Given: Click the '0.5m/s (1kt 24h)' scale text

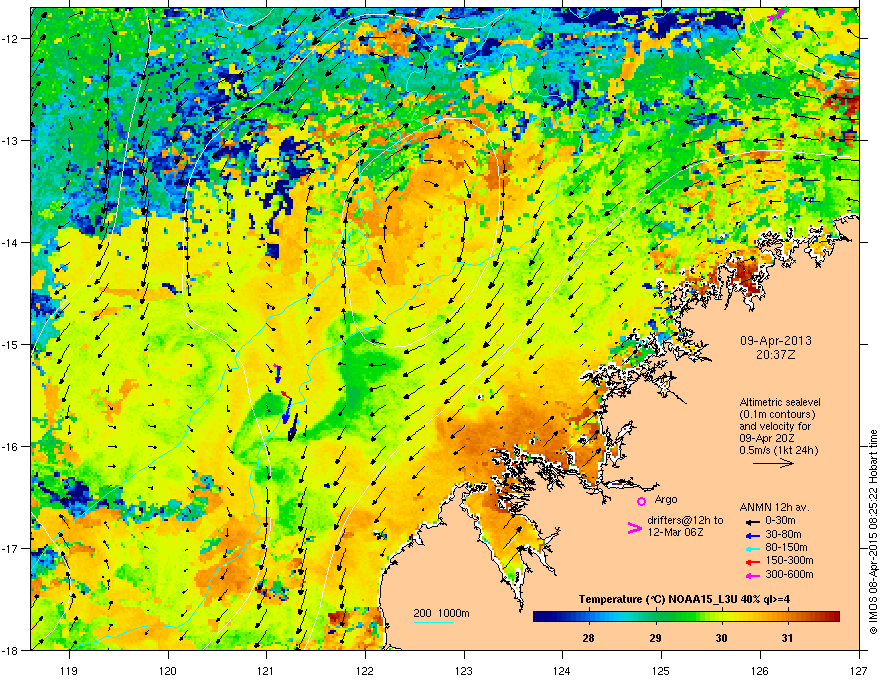Looking at the screenshot, I should click(779, 450).
